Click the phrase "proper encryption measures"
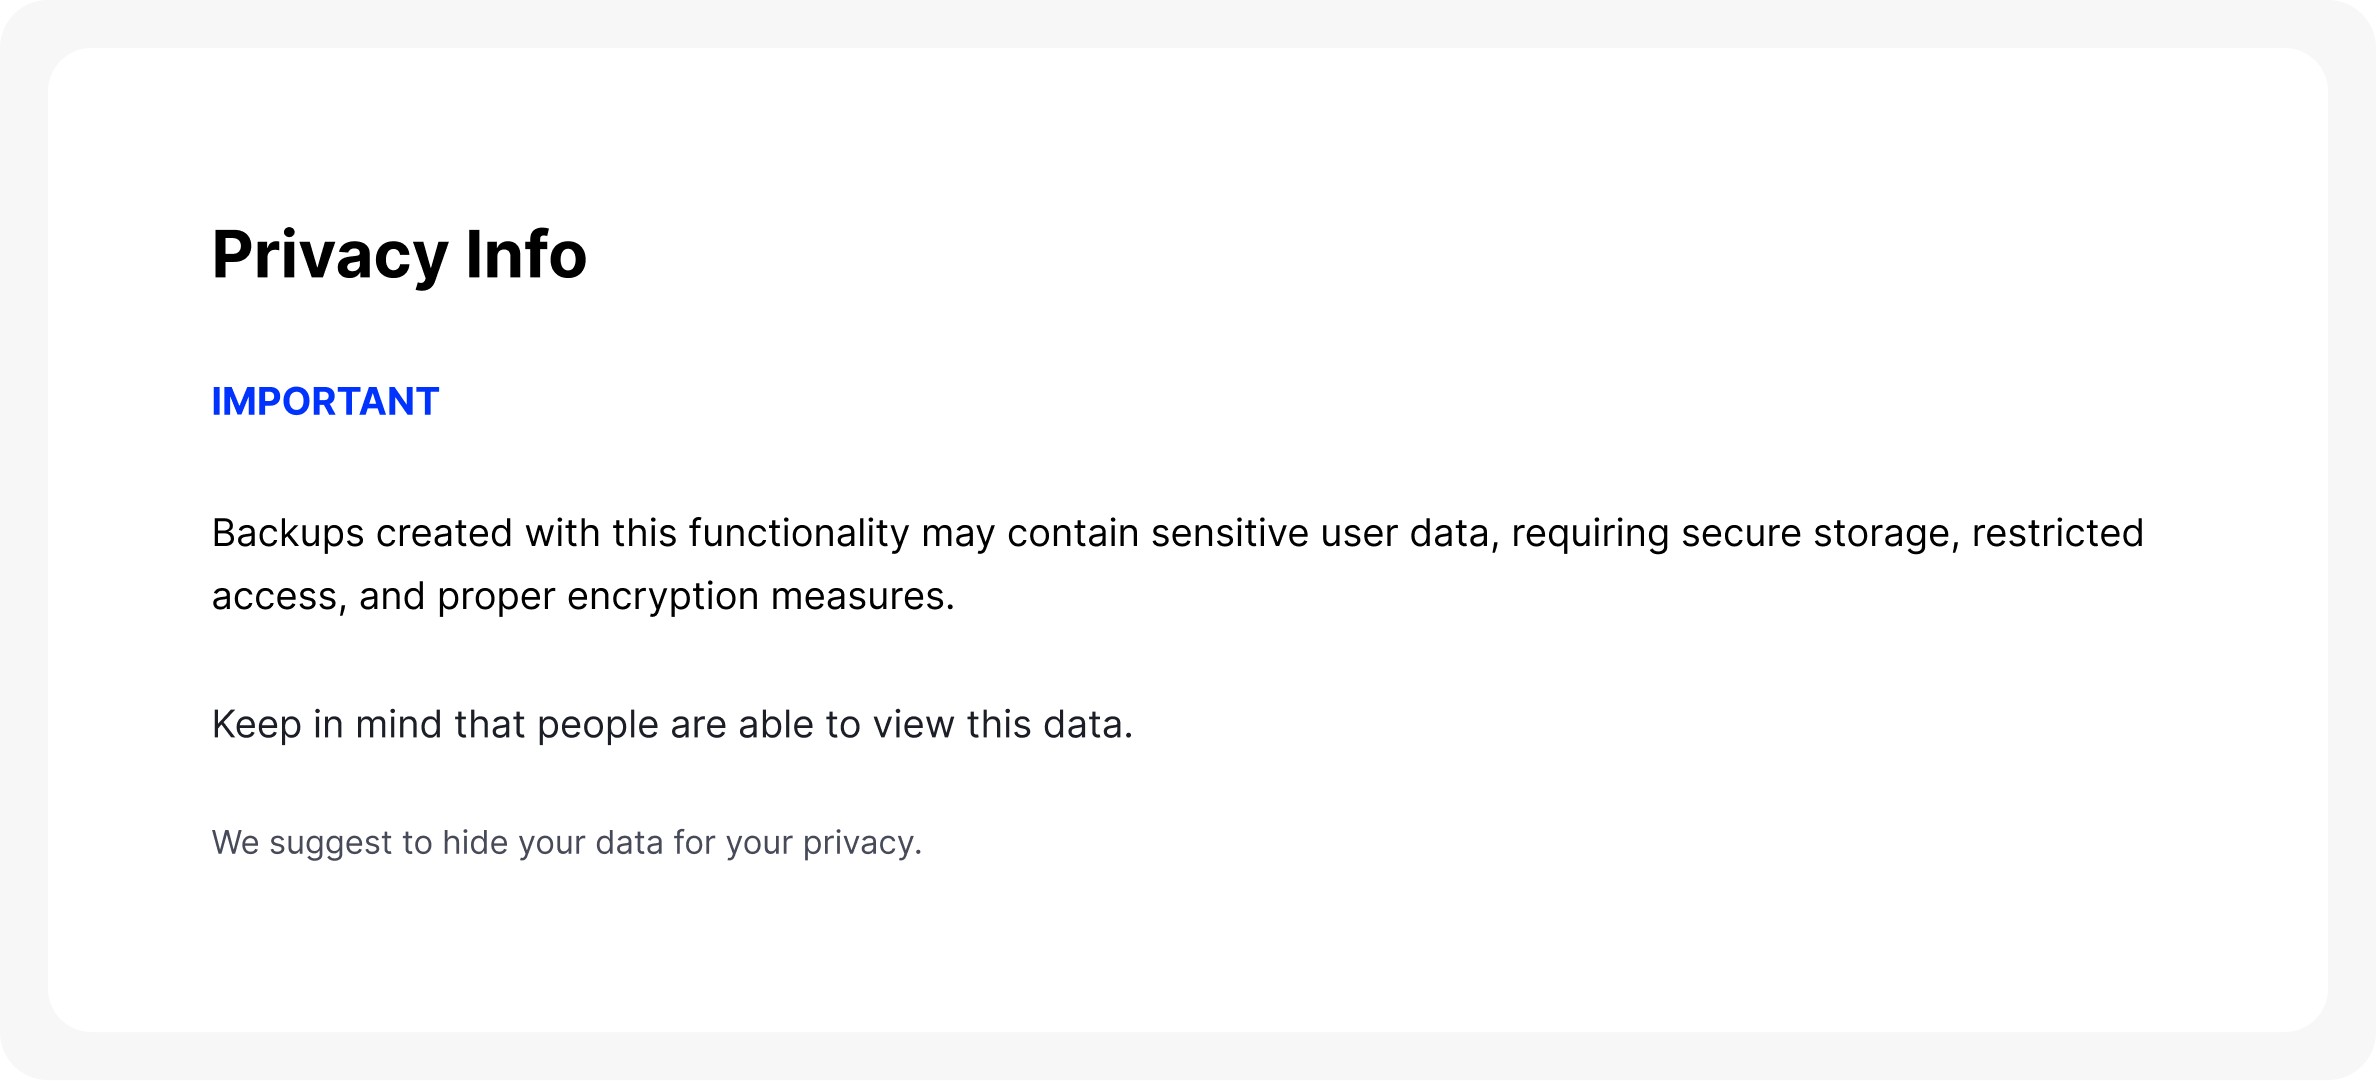Image resolution: width=2376 pixels, height=1081 pixels. click(x=695, y=597)
